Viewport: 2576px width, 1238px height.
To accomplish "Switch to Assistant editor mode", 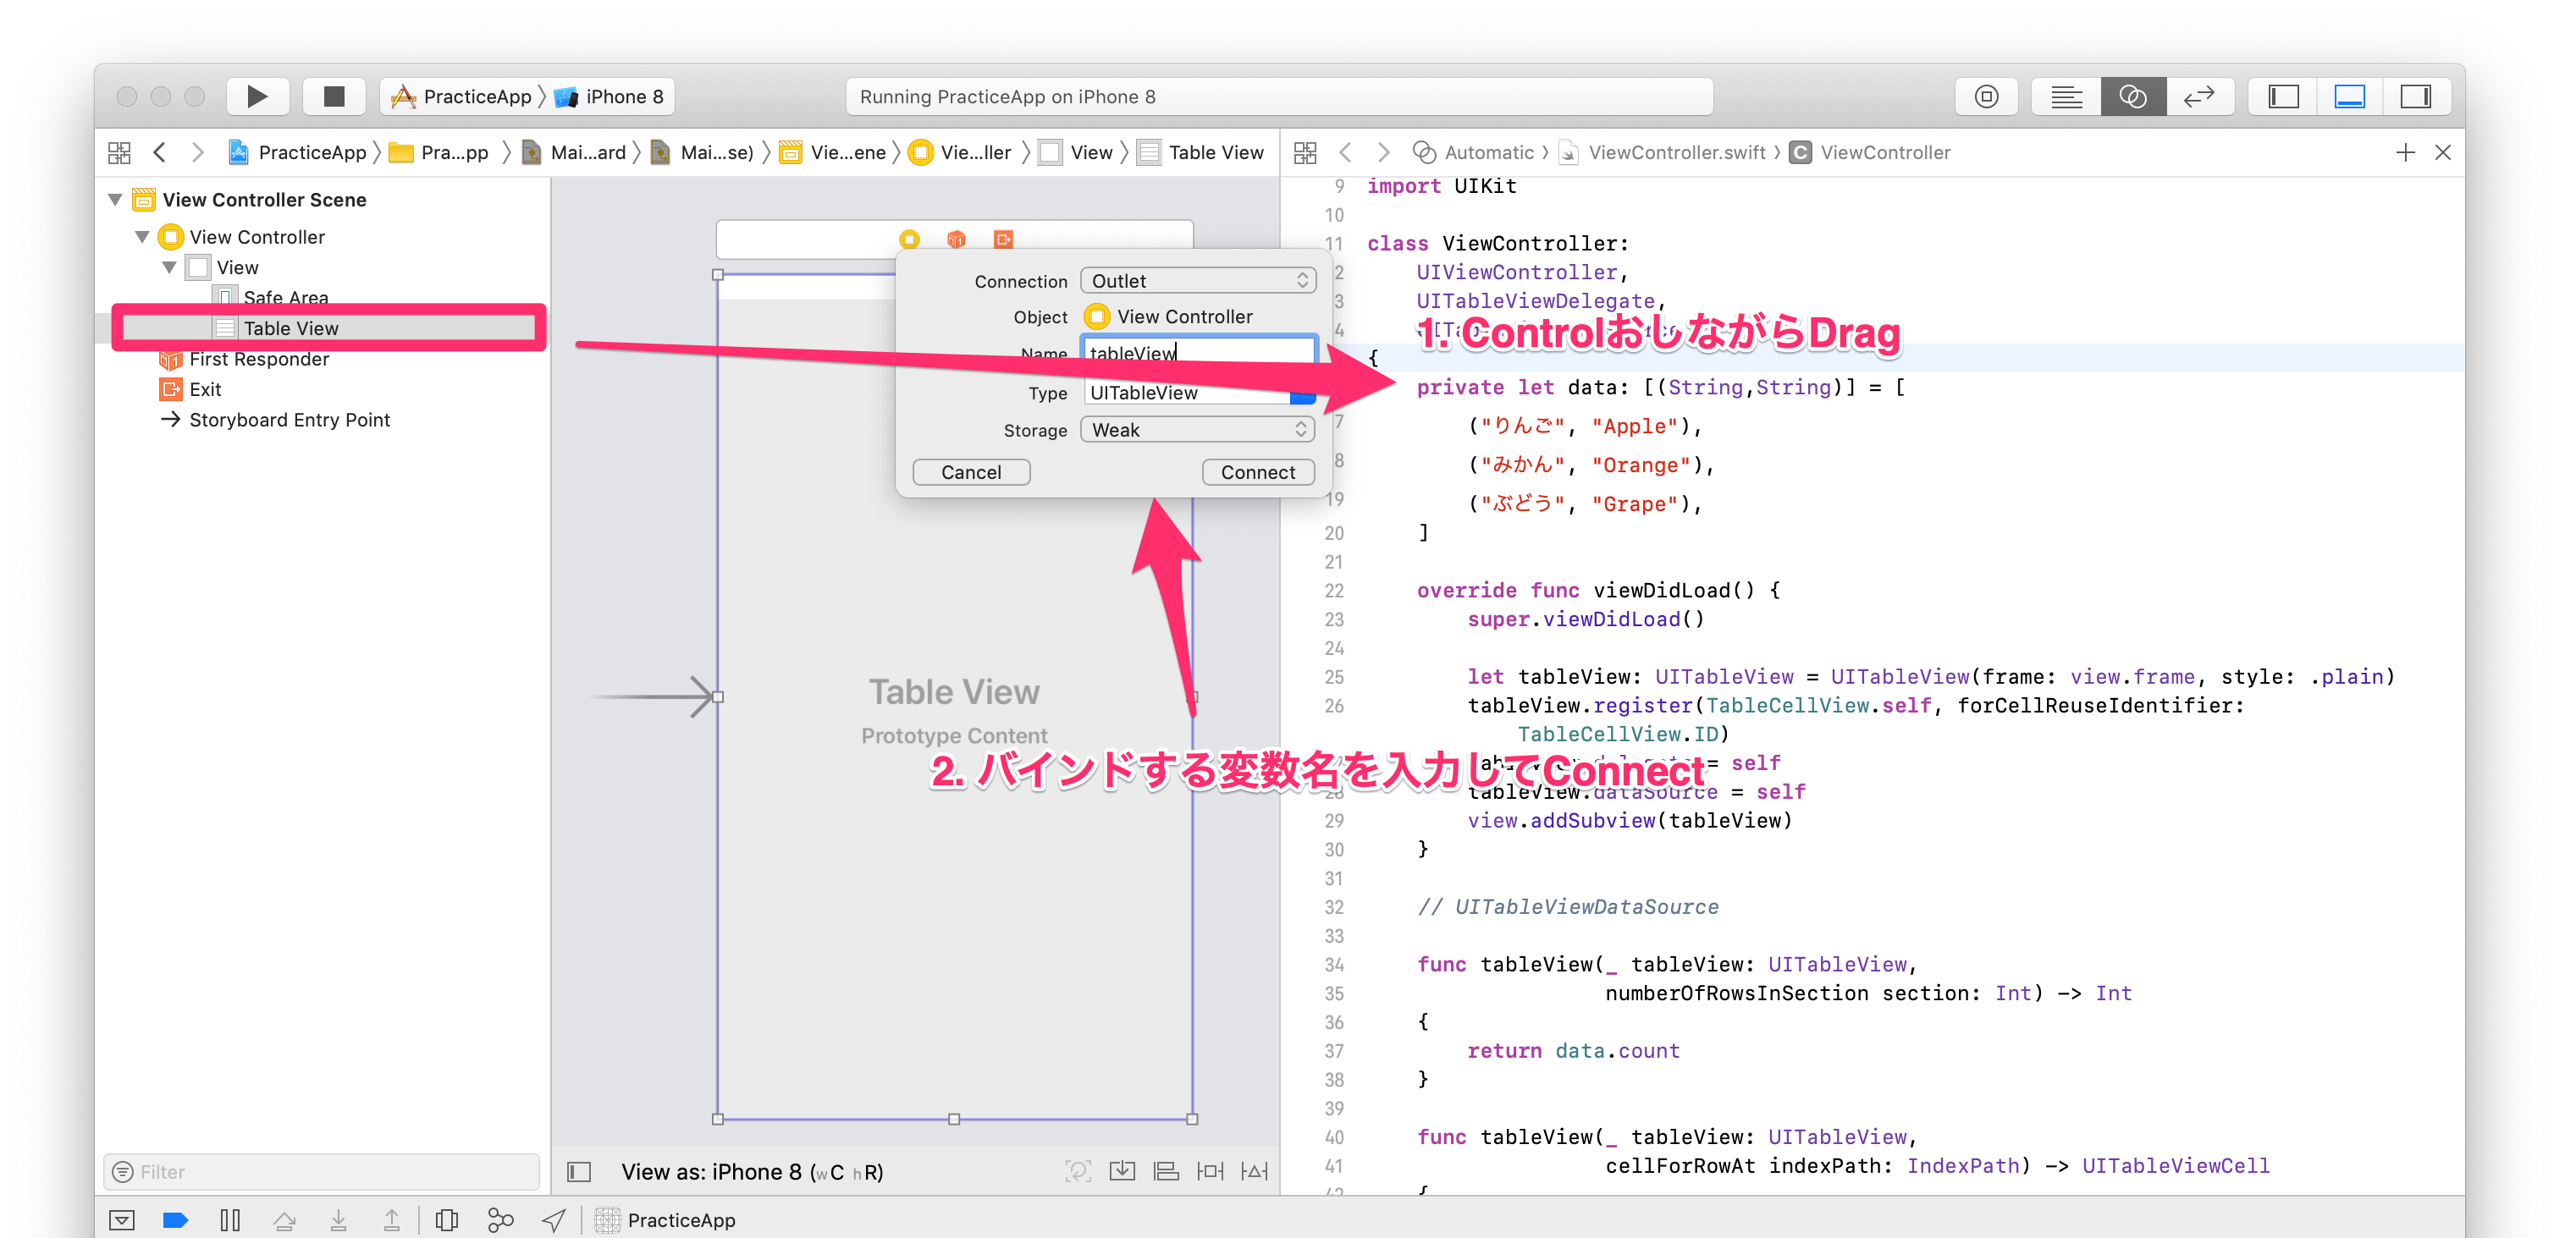I will (2132, 97).
